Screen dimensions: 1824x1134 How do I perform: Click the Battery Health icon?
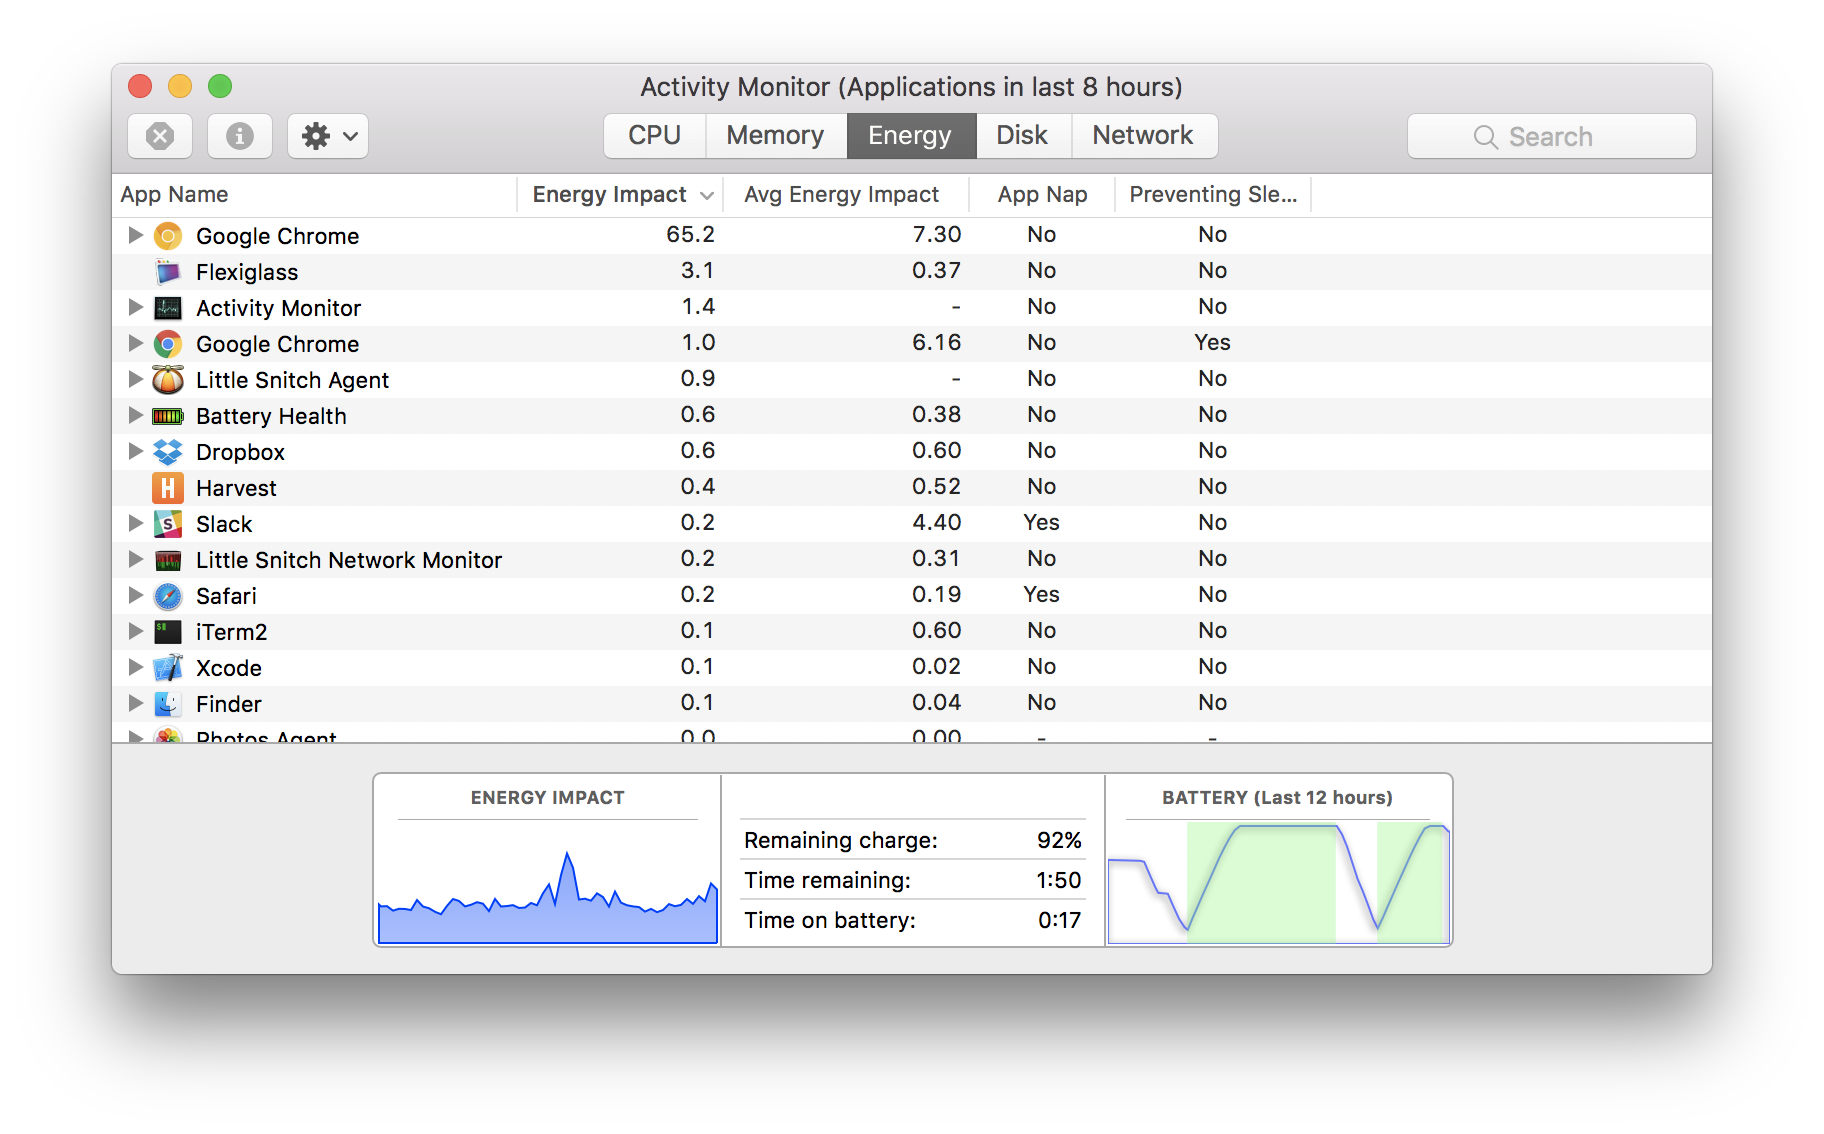(168, 416)
